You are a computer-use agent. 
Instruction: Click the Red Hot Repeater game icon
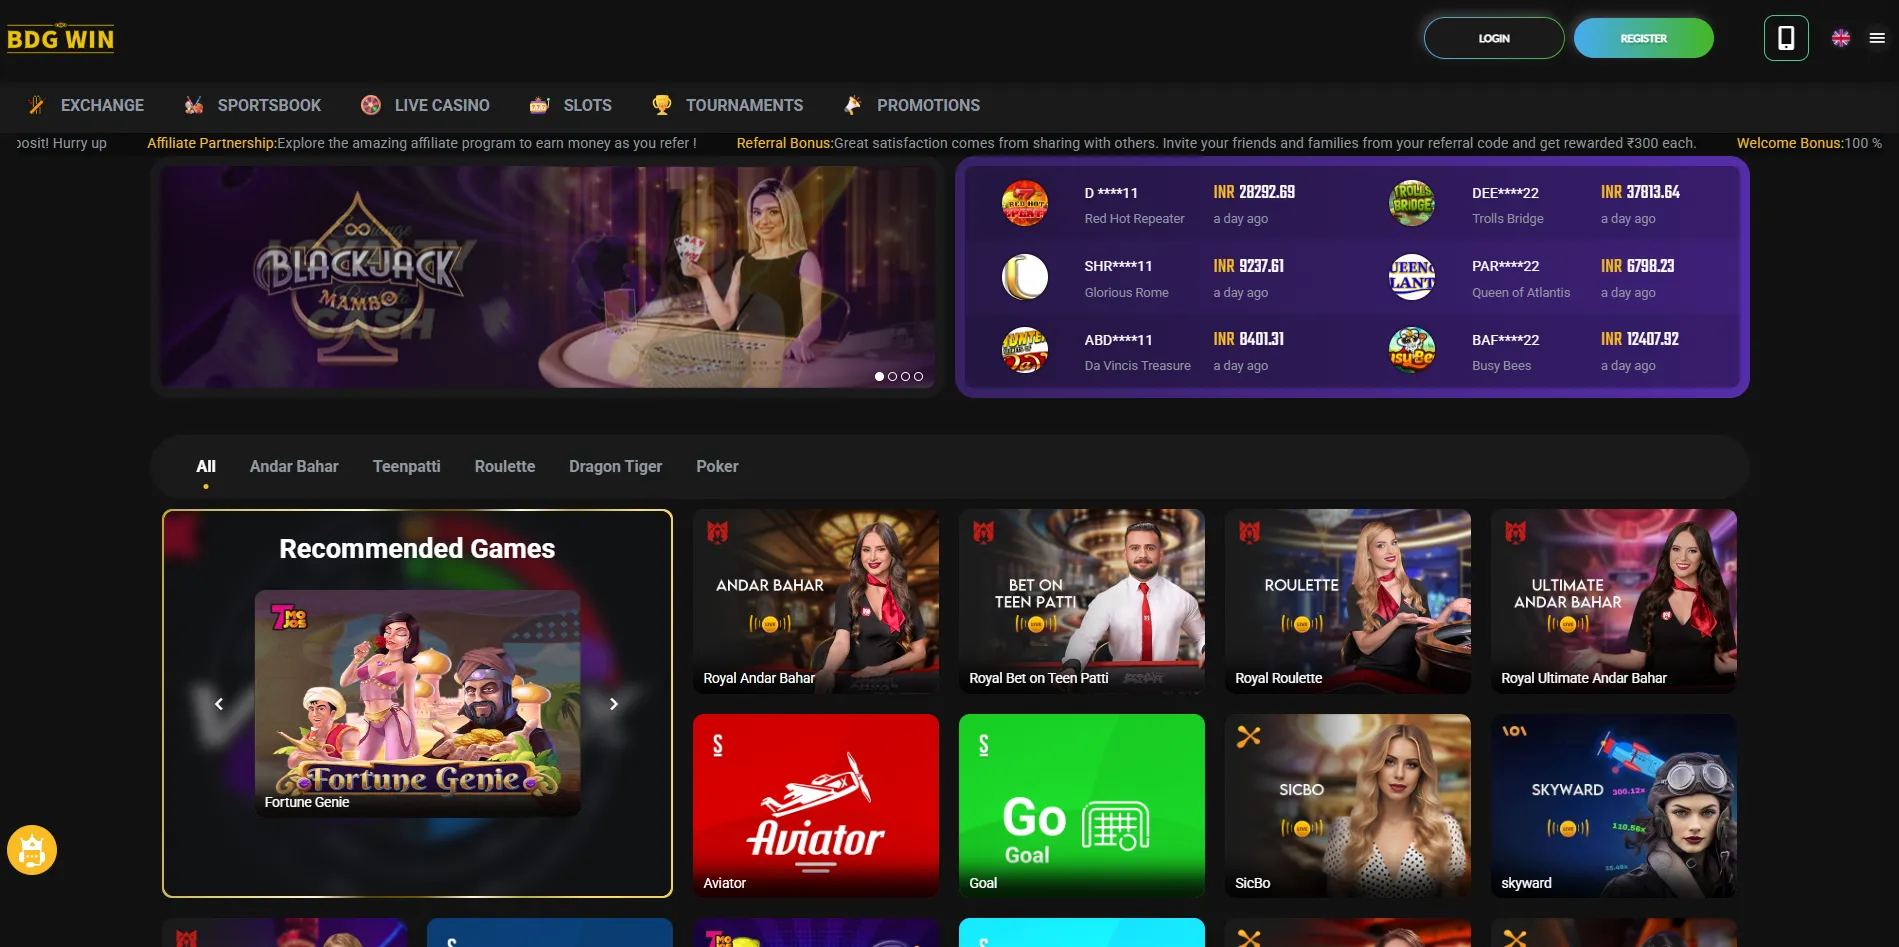[x=1025, y=203]
